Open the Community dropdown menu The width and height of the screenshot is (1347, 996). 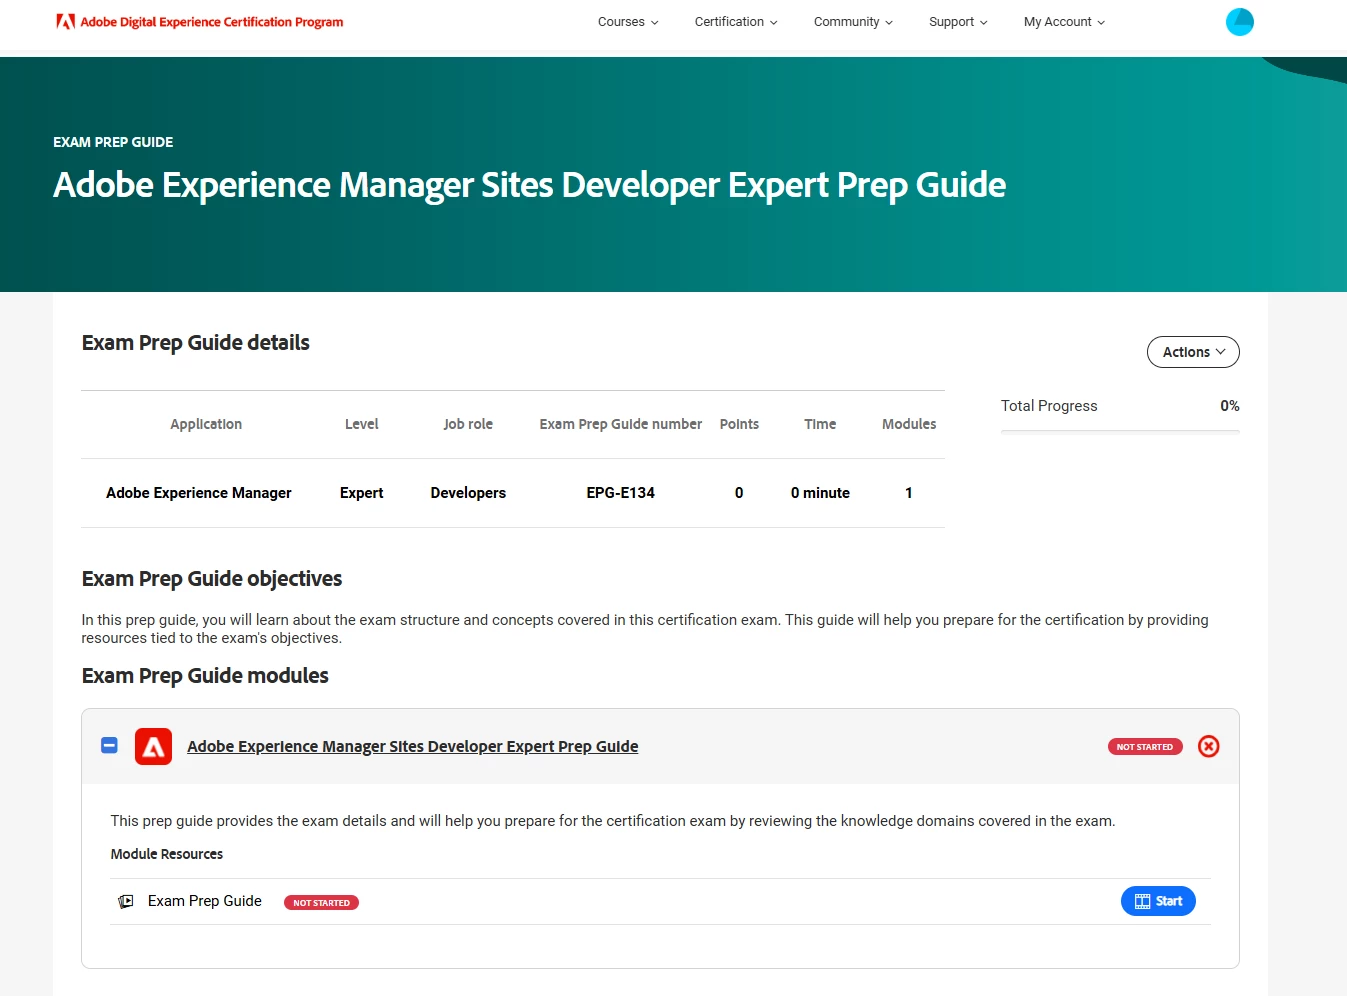pyautogui.click(x=853, y=22)
